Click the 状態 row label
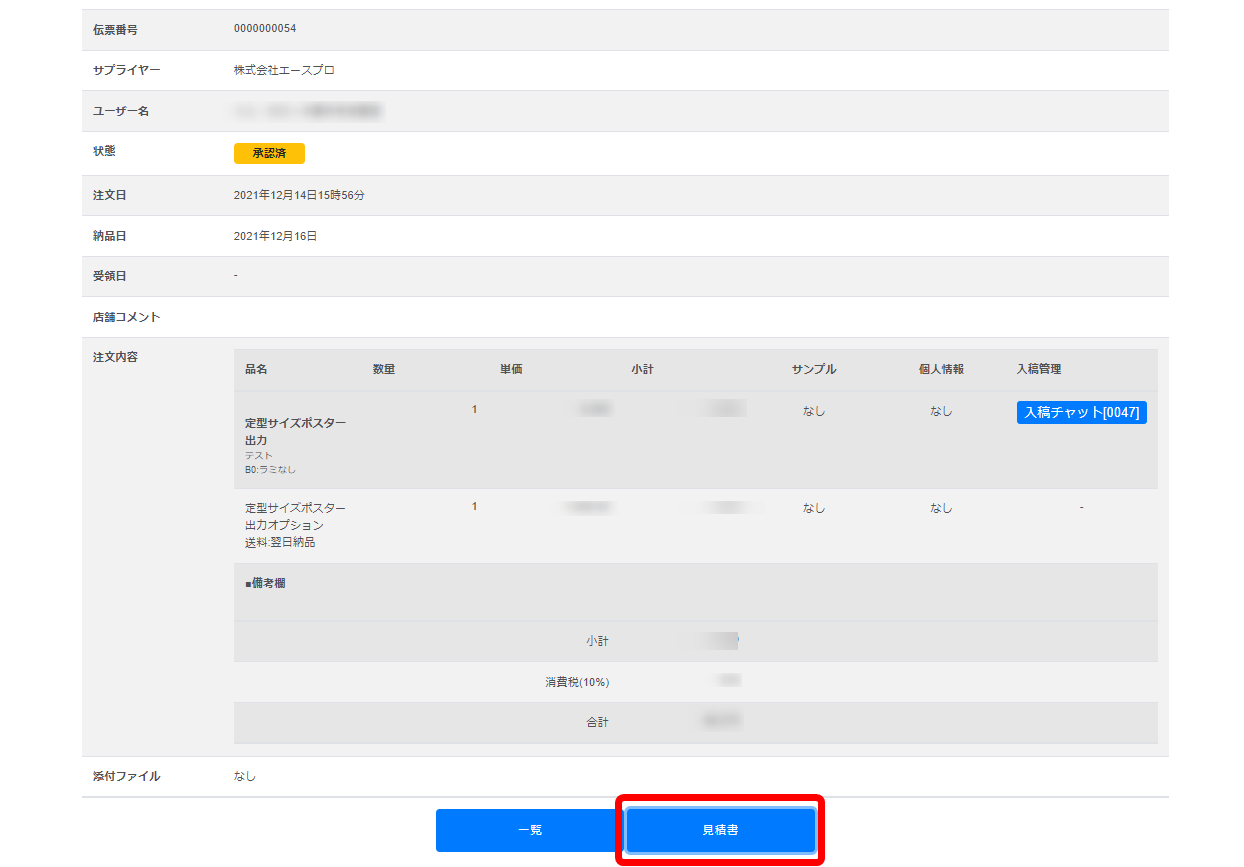This screenshot has height=867, width=1244. pyautogui.click(x=104, y=152)
